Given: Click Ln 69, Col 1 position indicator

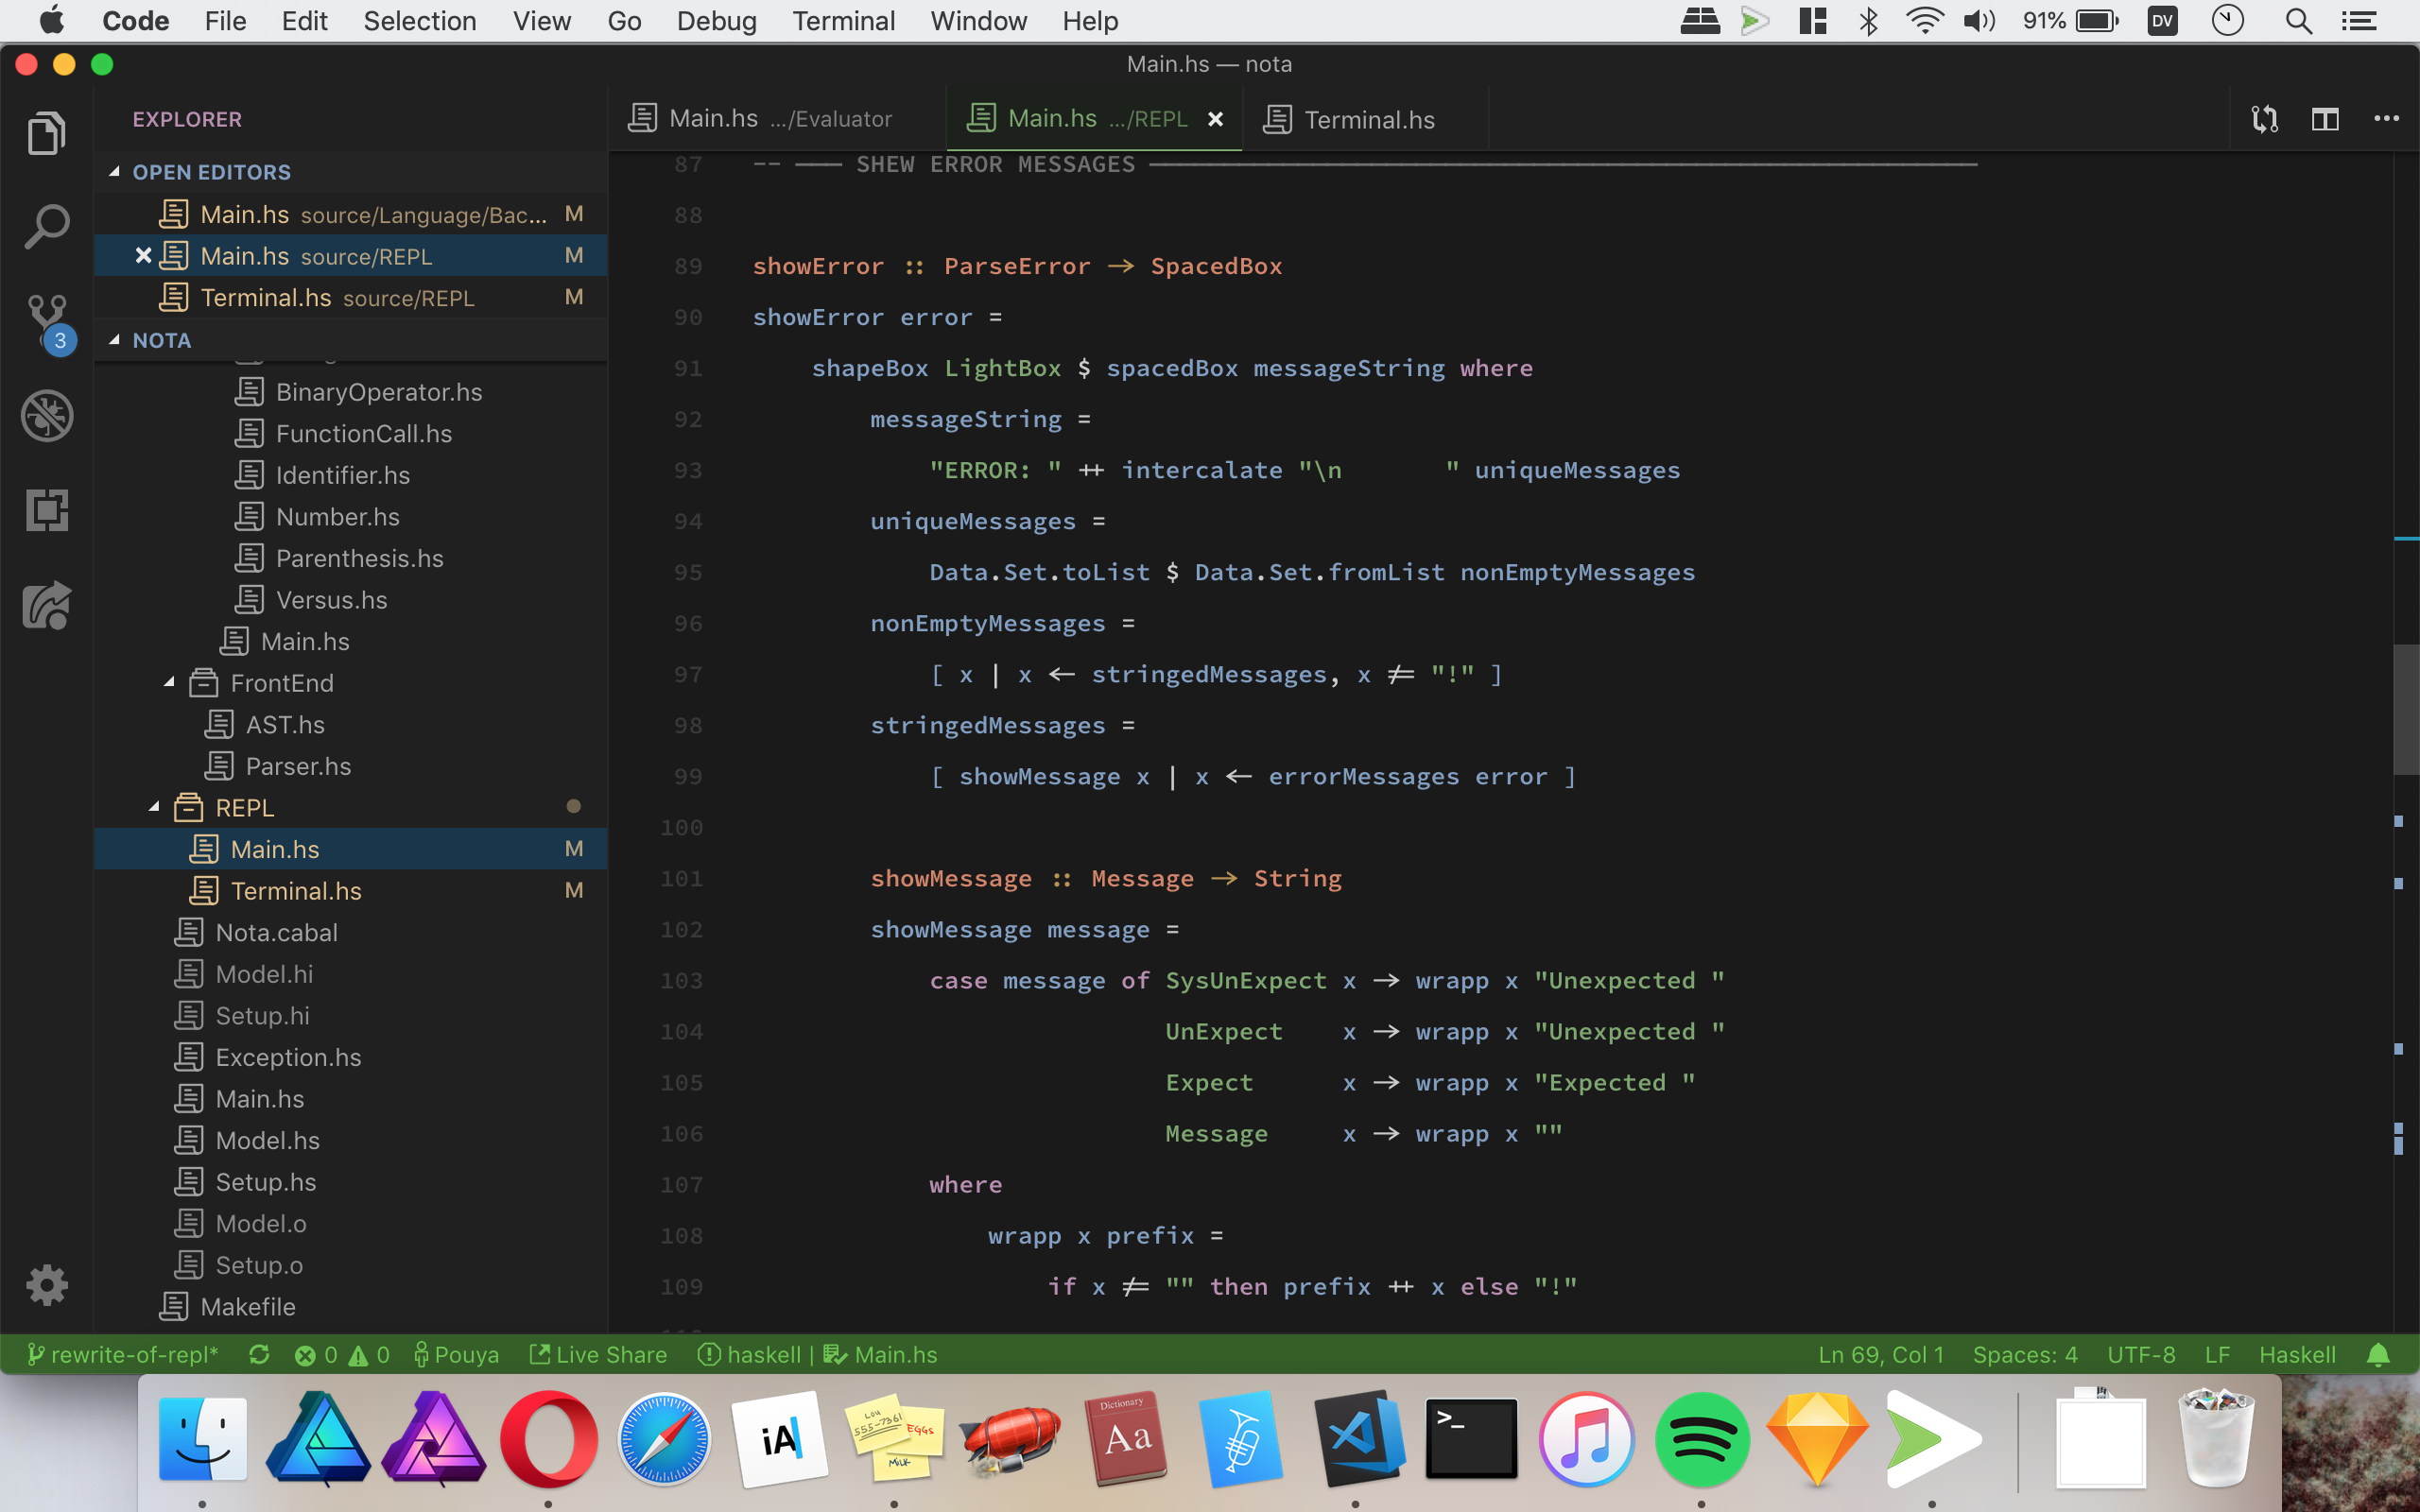Looking at the screenshot, I should click(1880, 1355).
